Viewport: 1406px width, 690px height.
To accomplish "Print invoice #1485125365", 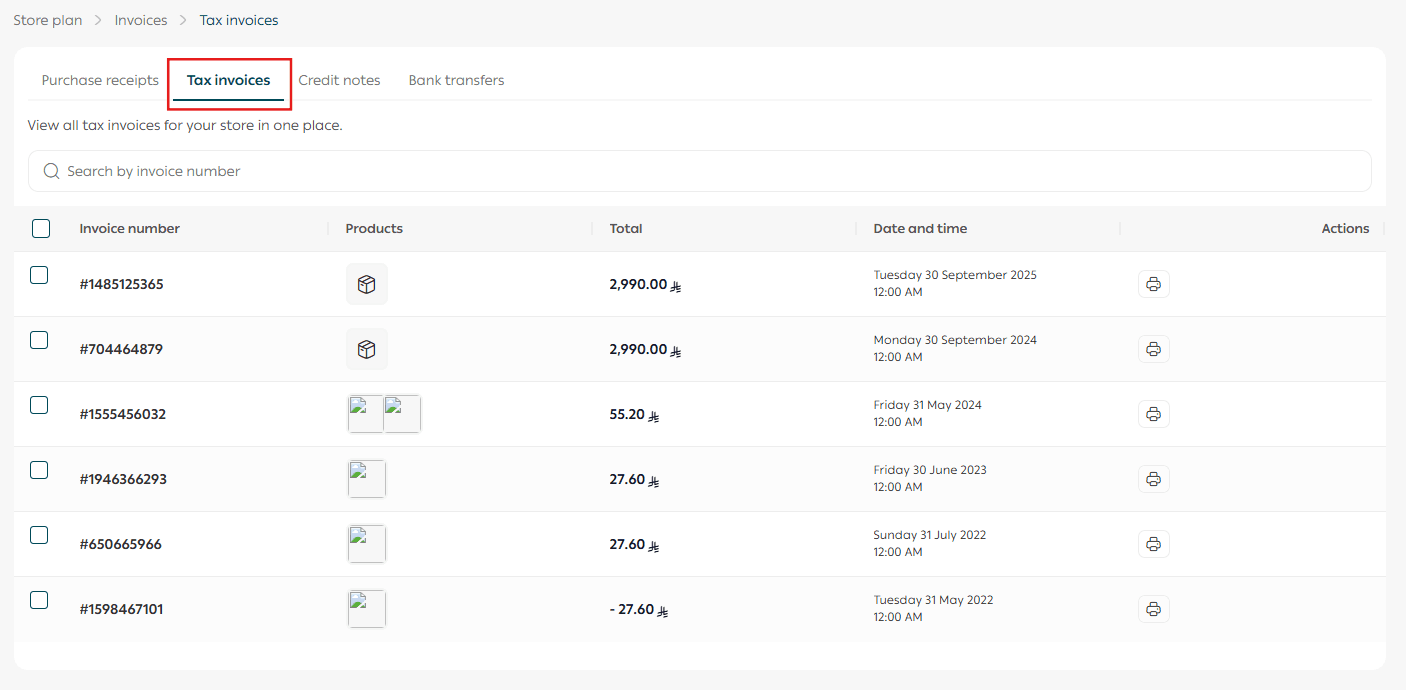I will coord(1153,284).
